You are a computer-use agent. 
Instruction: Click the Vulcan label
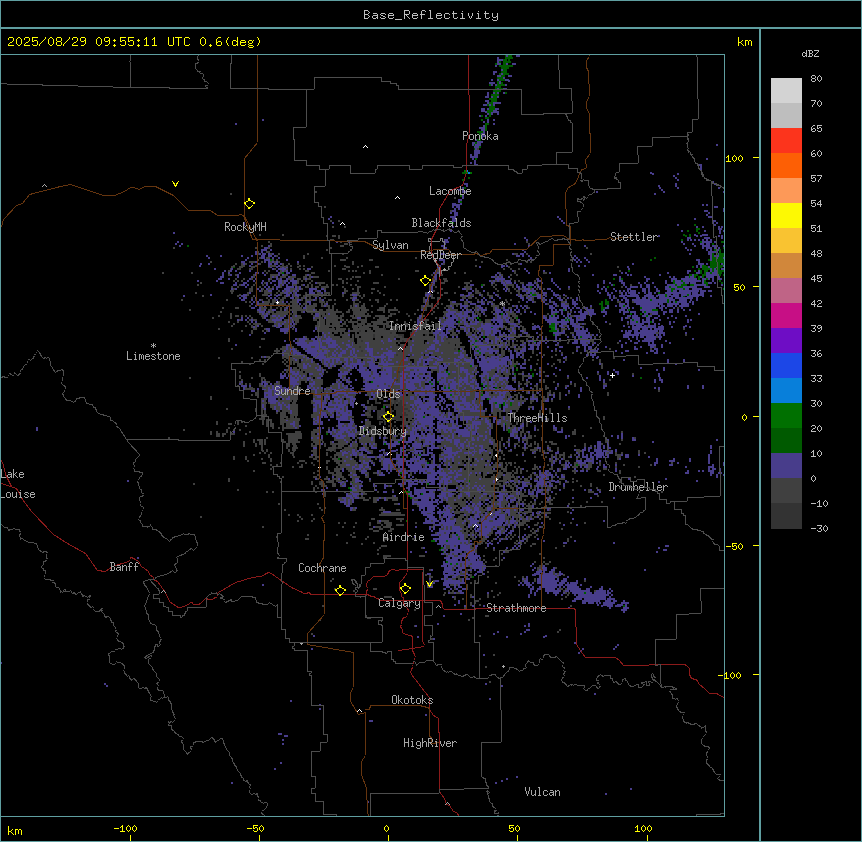tap(542, 792)
